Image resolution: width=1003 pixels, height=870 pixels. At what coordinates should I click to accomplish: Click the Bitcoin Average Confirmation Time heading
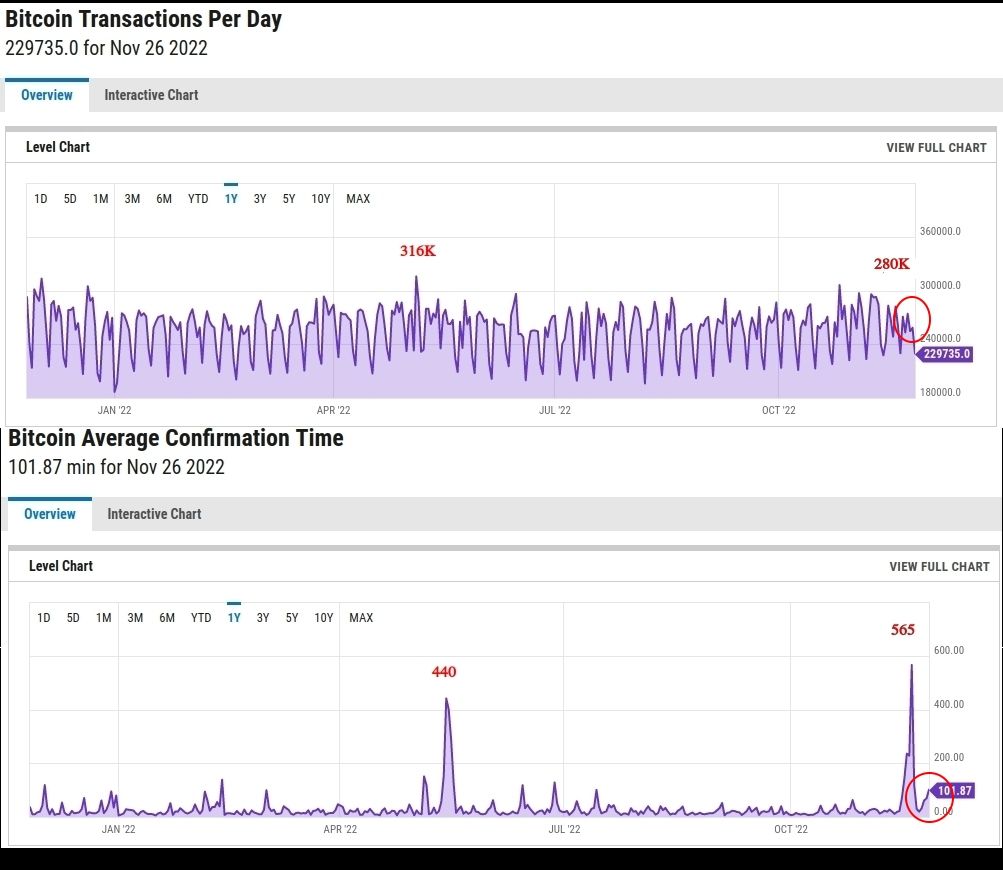(x=176, y=438)
